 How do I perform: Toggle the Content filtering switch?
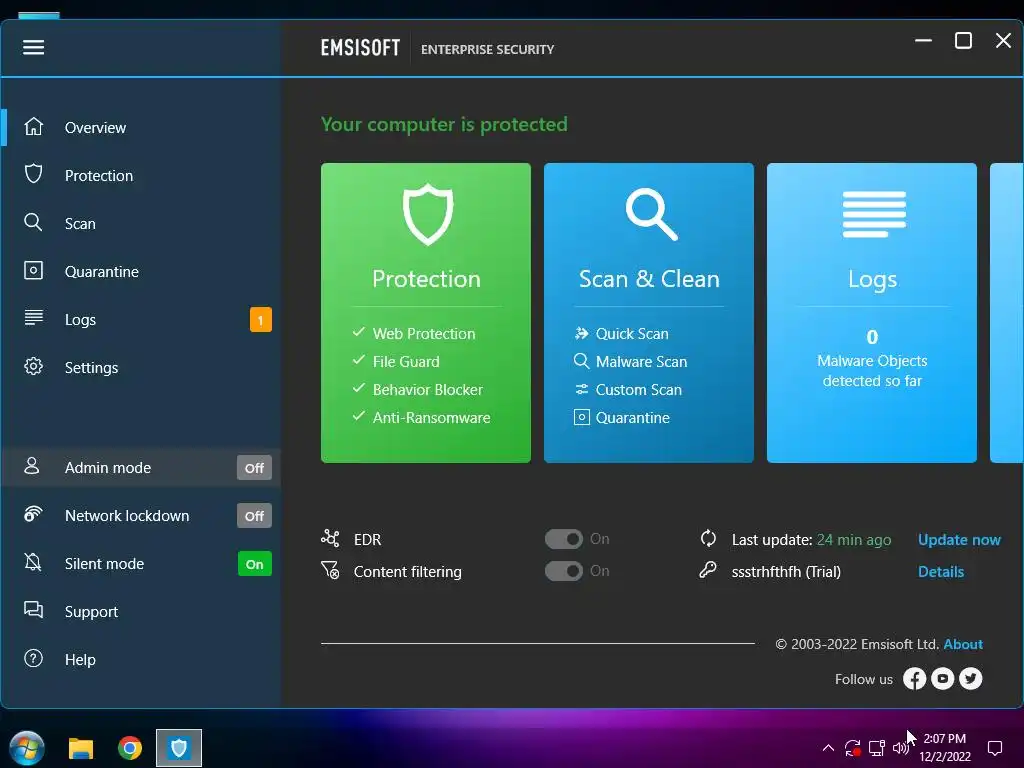click(564, 571)
